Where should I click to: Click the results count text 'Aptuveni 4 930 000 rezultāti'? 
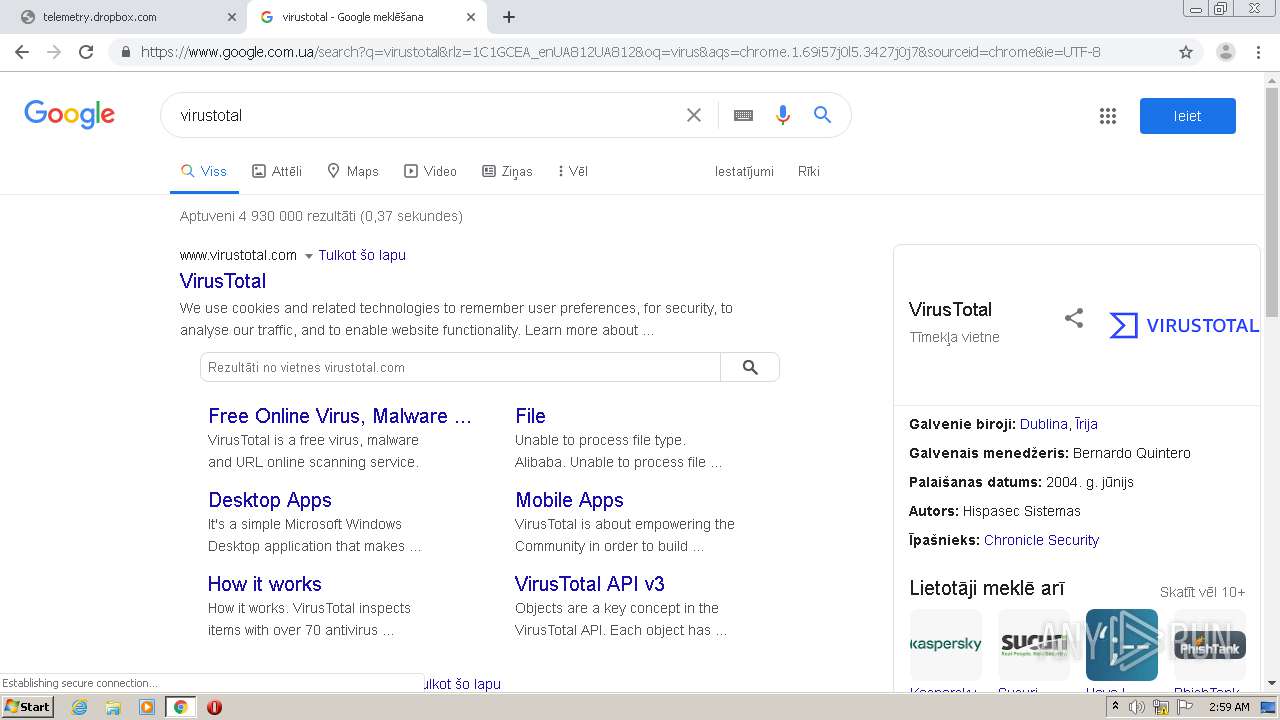coord(268,216)
